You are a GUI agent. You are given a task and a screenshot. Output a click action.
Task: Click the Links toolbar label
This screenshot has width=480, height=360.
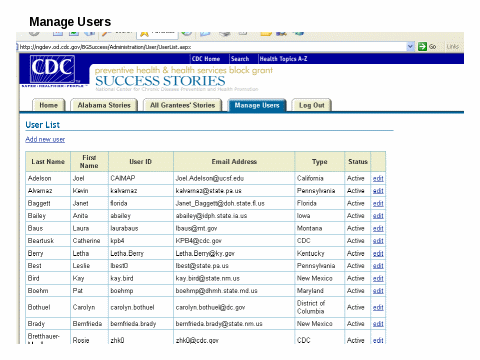453,47
